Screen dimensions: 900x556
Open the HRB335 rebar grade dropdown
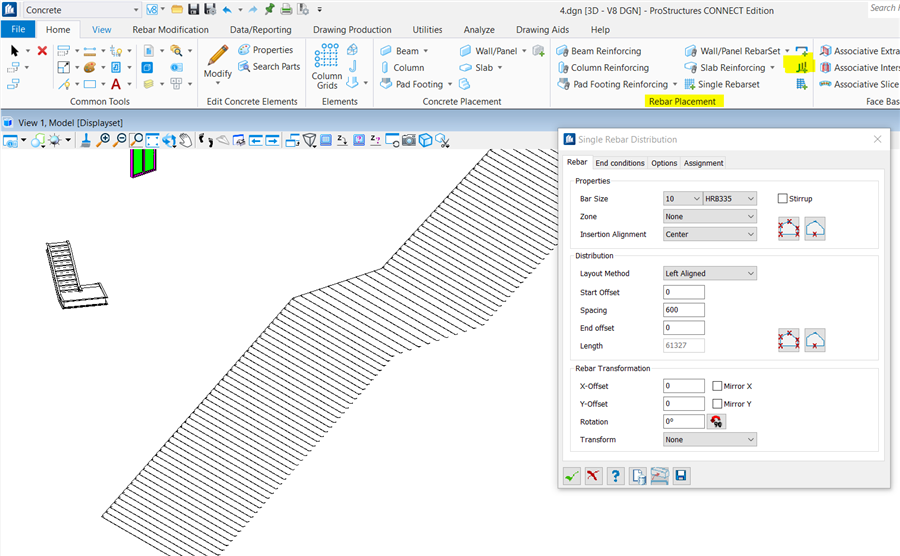(730, 199)
